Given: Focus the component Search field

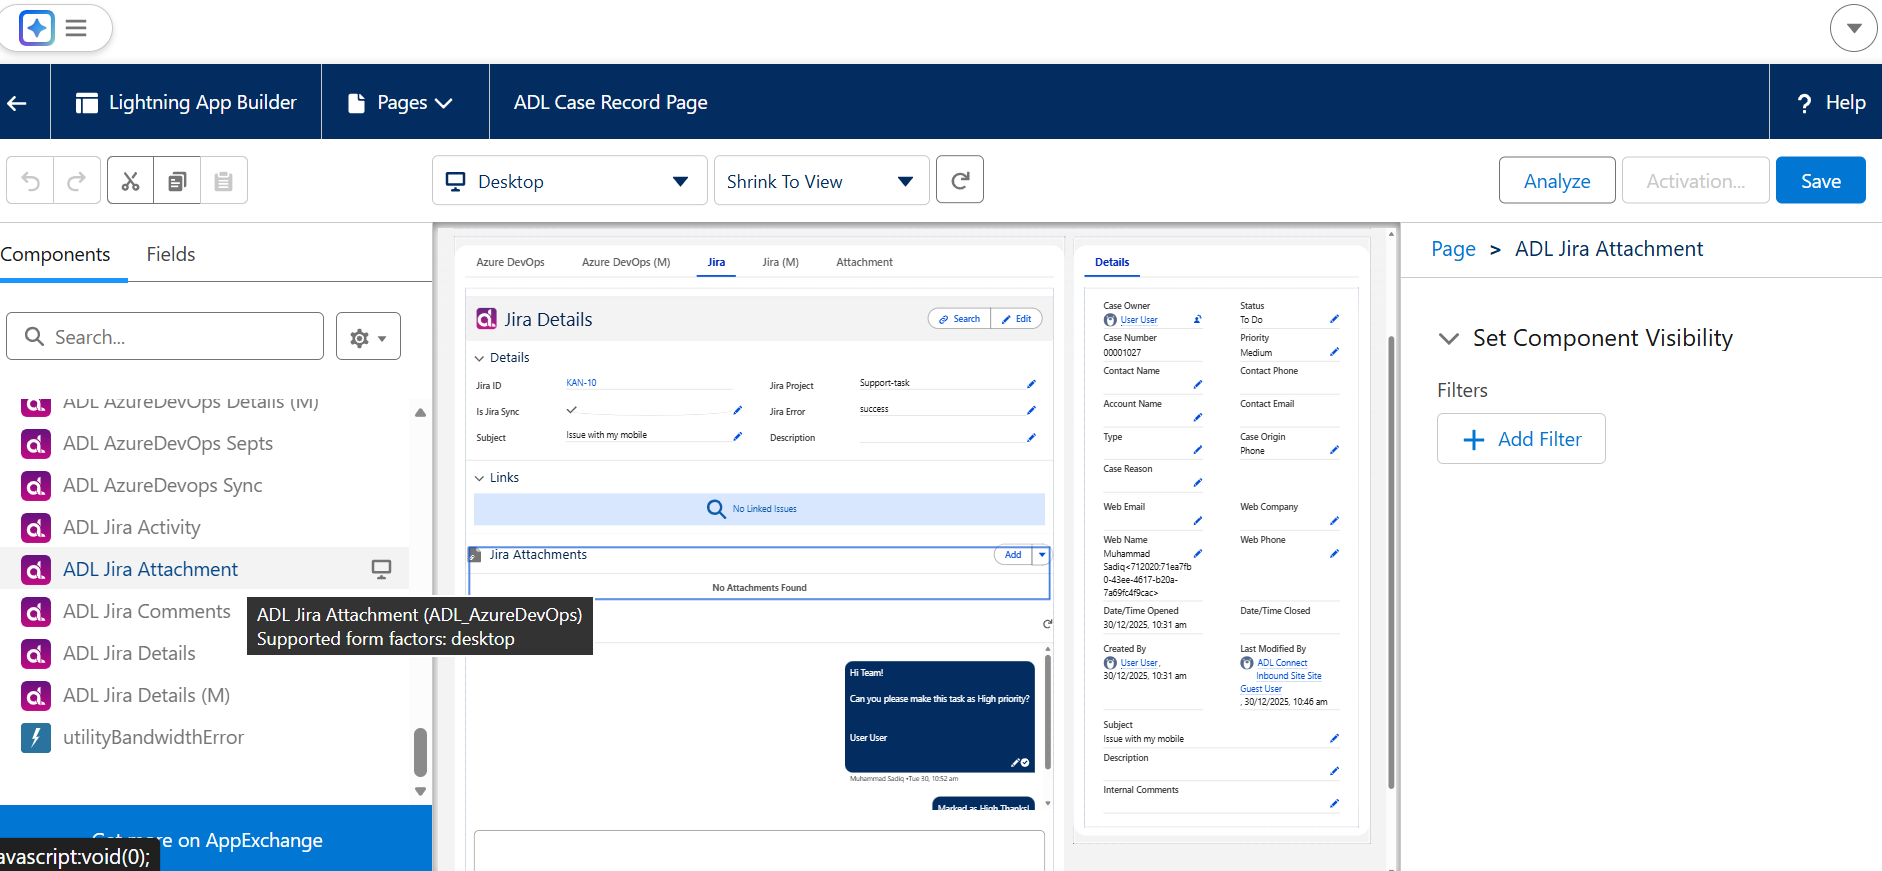Looking at the screenshot, I should click(165, 336).
